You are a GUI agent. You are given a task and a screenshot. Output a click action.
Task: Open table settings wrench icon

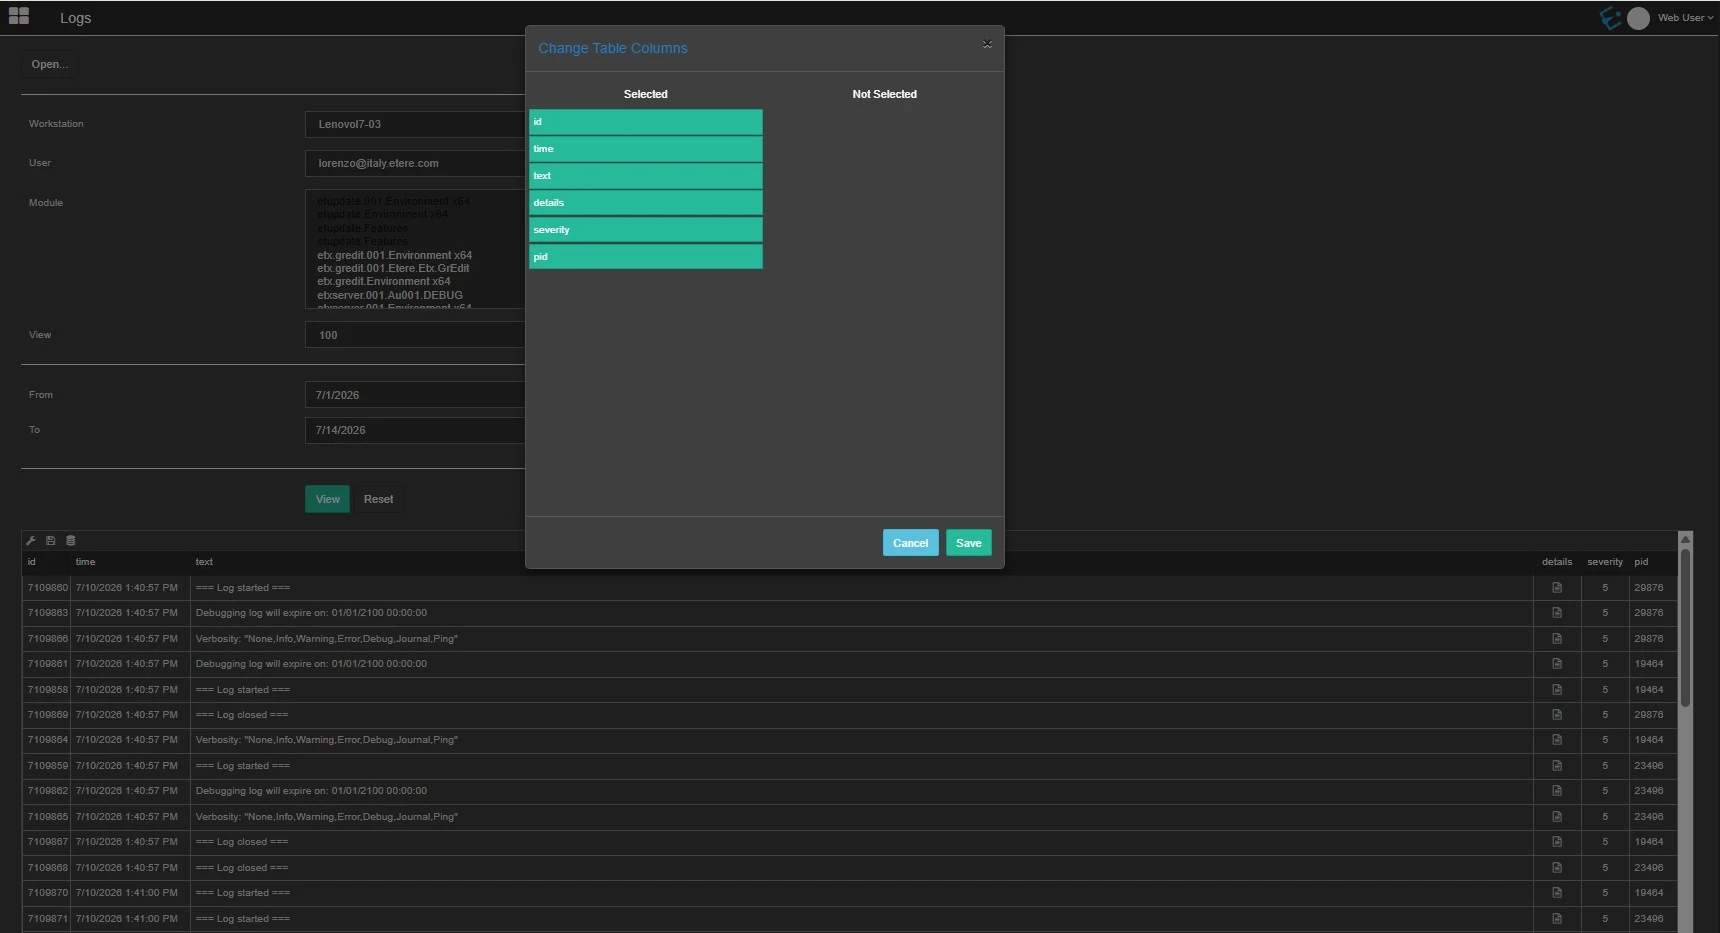(x=31, y=540)
